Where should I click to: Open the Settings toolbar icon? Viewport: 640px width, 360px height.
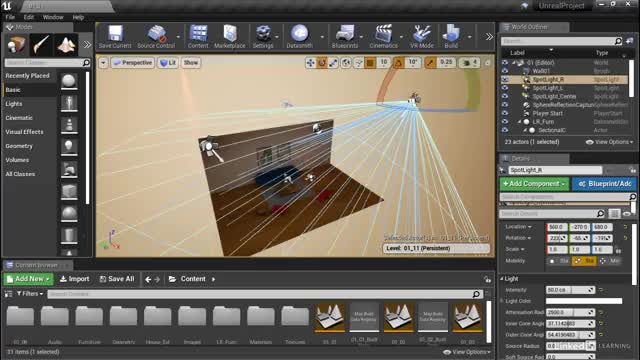point(263,37)
